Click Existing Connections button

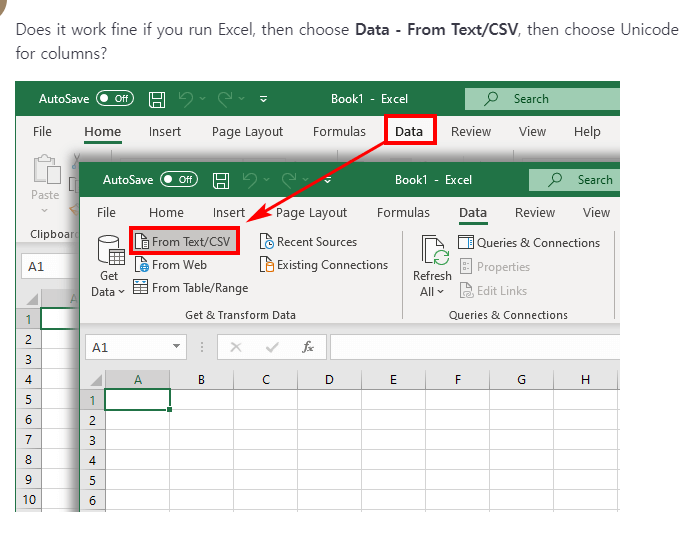coord(324,264)
